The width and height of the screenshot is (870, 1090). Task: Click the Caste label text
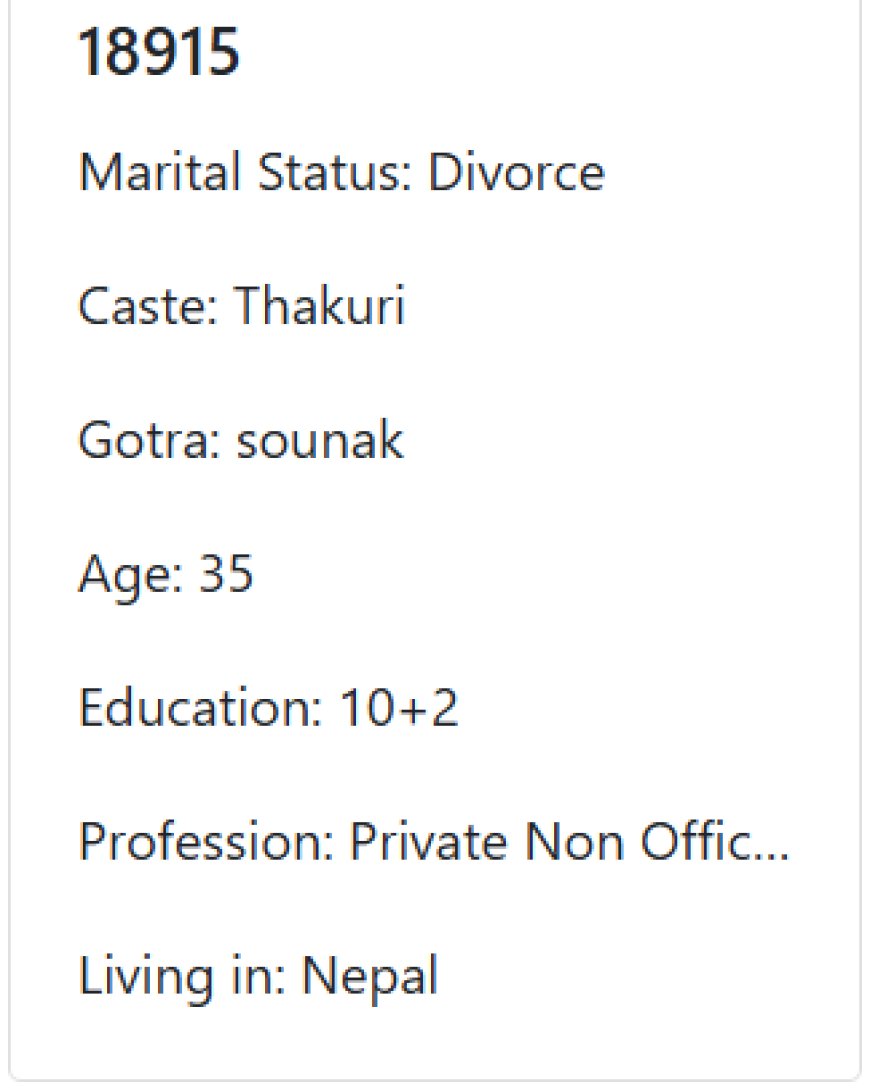coord(148,305)
